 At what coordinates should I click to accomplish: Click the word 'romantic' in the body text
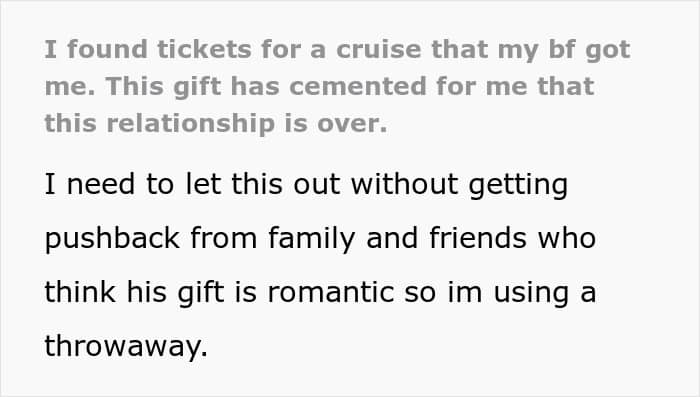(x=331, y=292)
